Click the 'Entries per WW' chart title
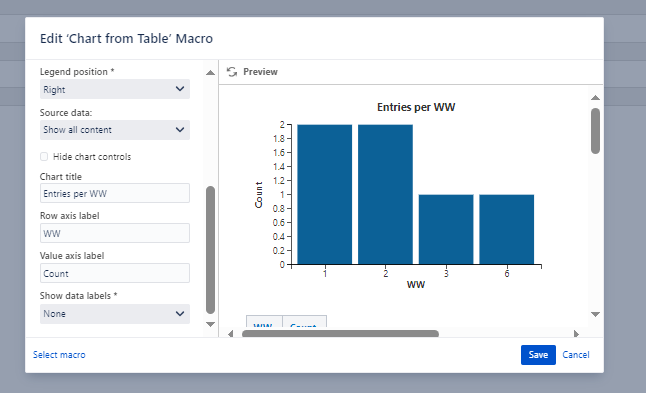646x393 pixels. [416, 107]
